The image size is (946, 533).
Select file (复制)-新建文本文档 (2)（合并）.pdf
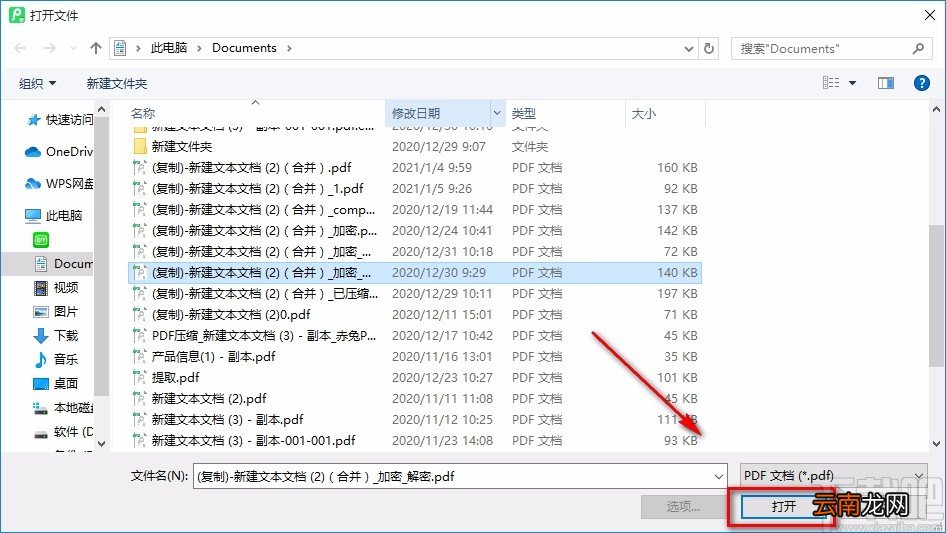415,167
